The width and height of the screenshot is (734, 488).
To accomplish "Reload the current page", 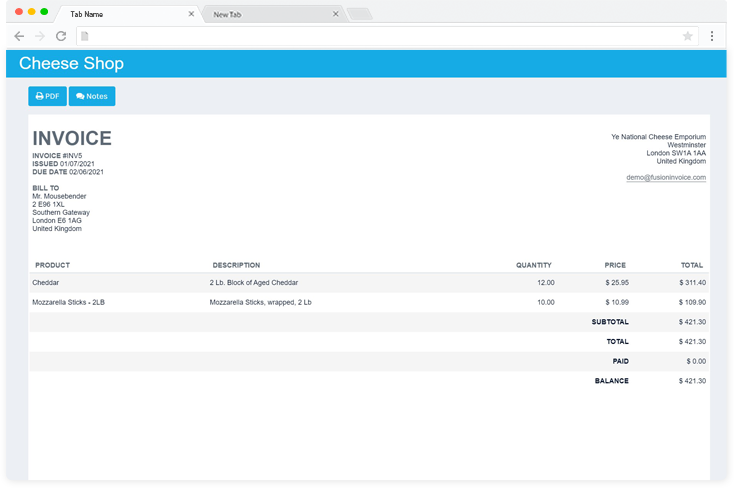I will (61, 36).
